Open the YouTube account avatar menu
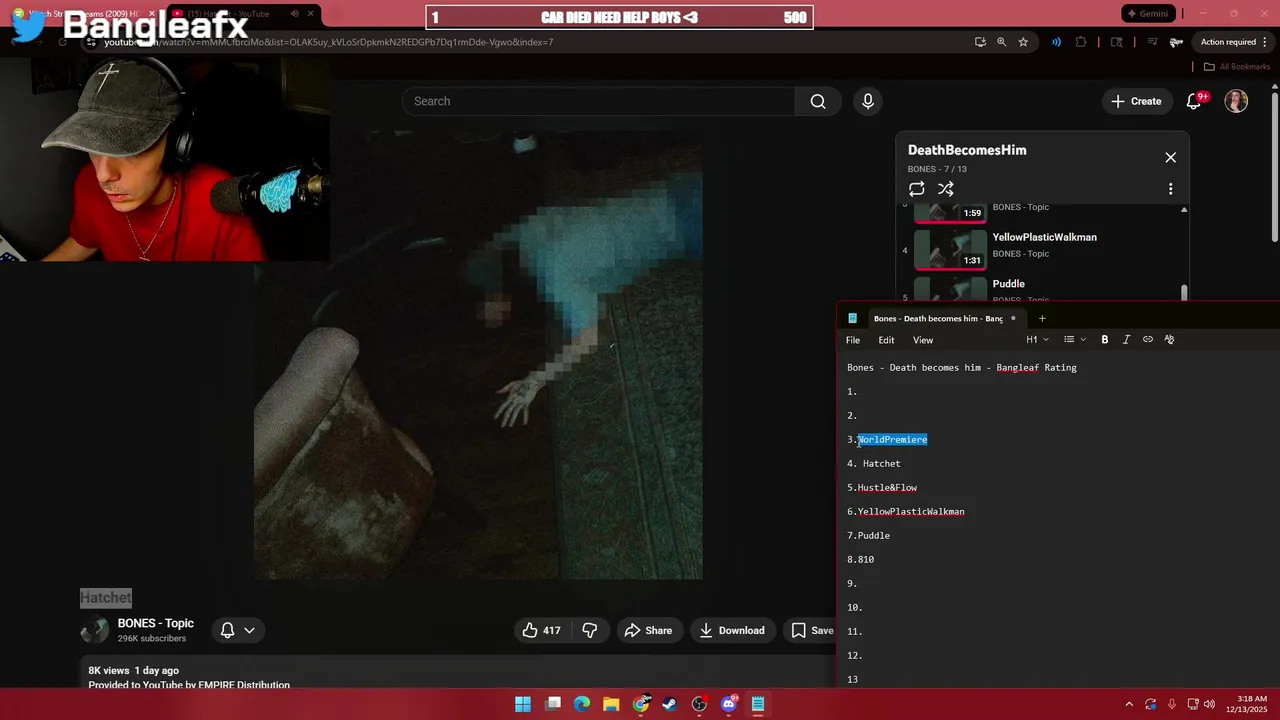1280x720 pixels. click(x=1236, y=101)
